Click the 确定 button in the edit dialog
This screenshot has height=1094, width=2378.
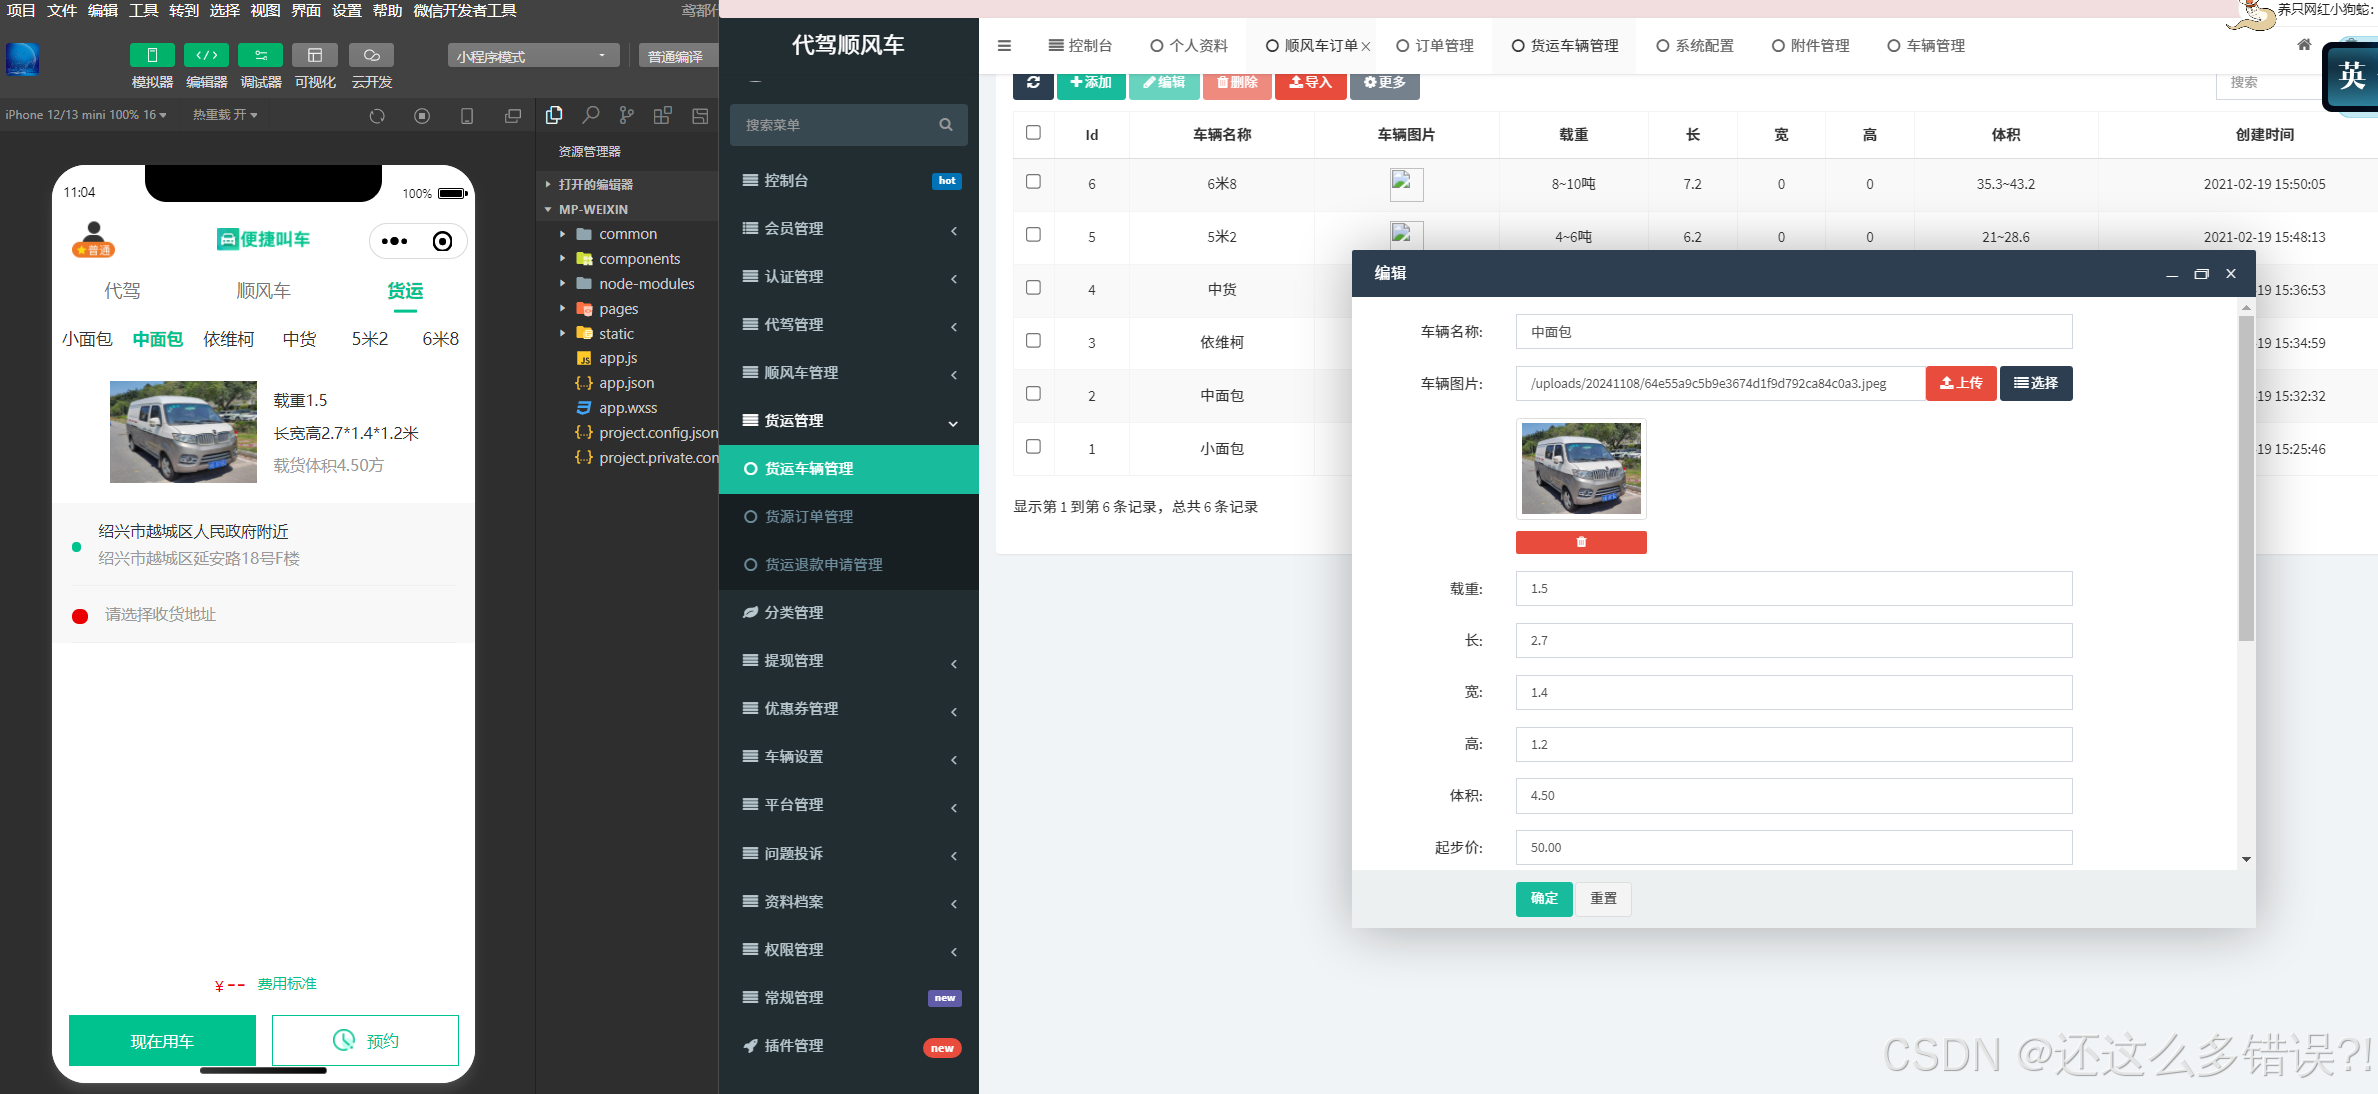tap(1543, 898)
